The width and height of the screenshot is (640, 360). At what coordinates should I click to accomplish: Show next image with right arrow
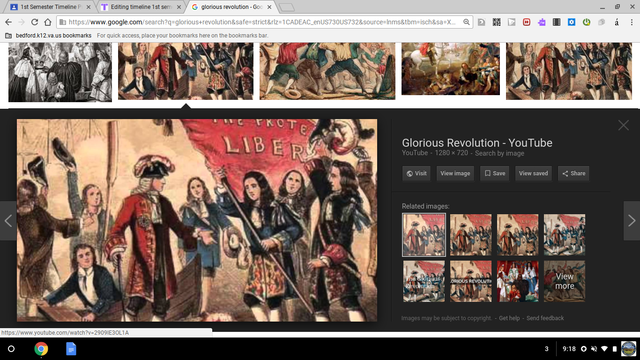click(x=631, y=221)
